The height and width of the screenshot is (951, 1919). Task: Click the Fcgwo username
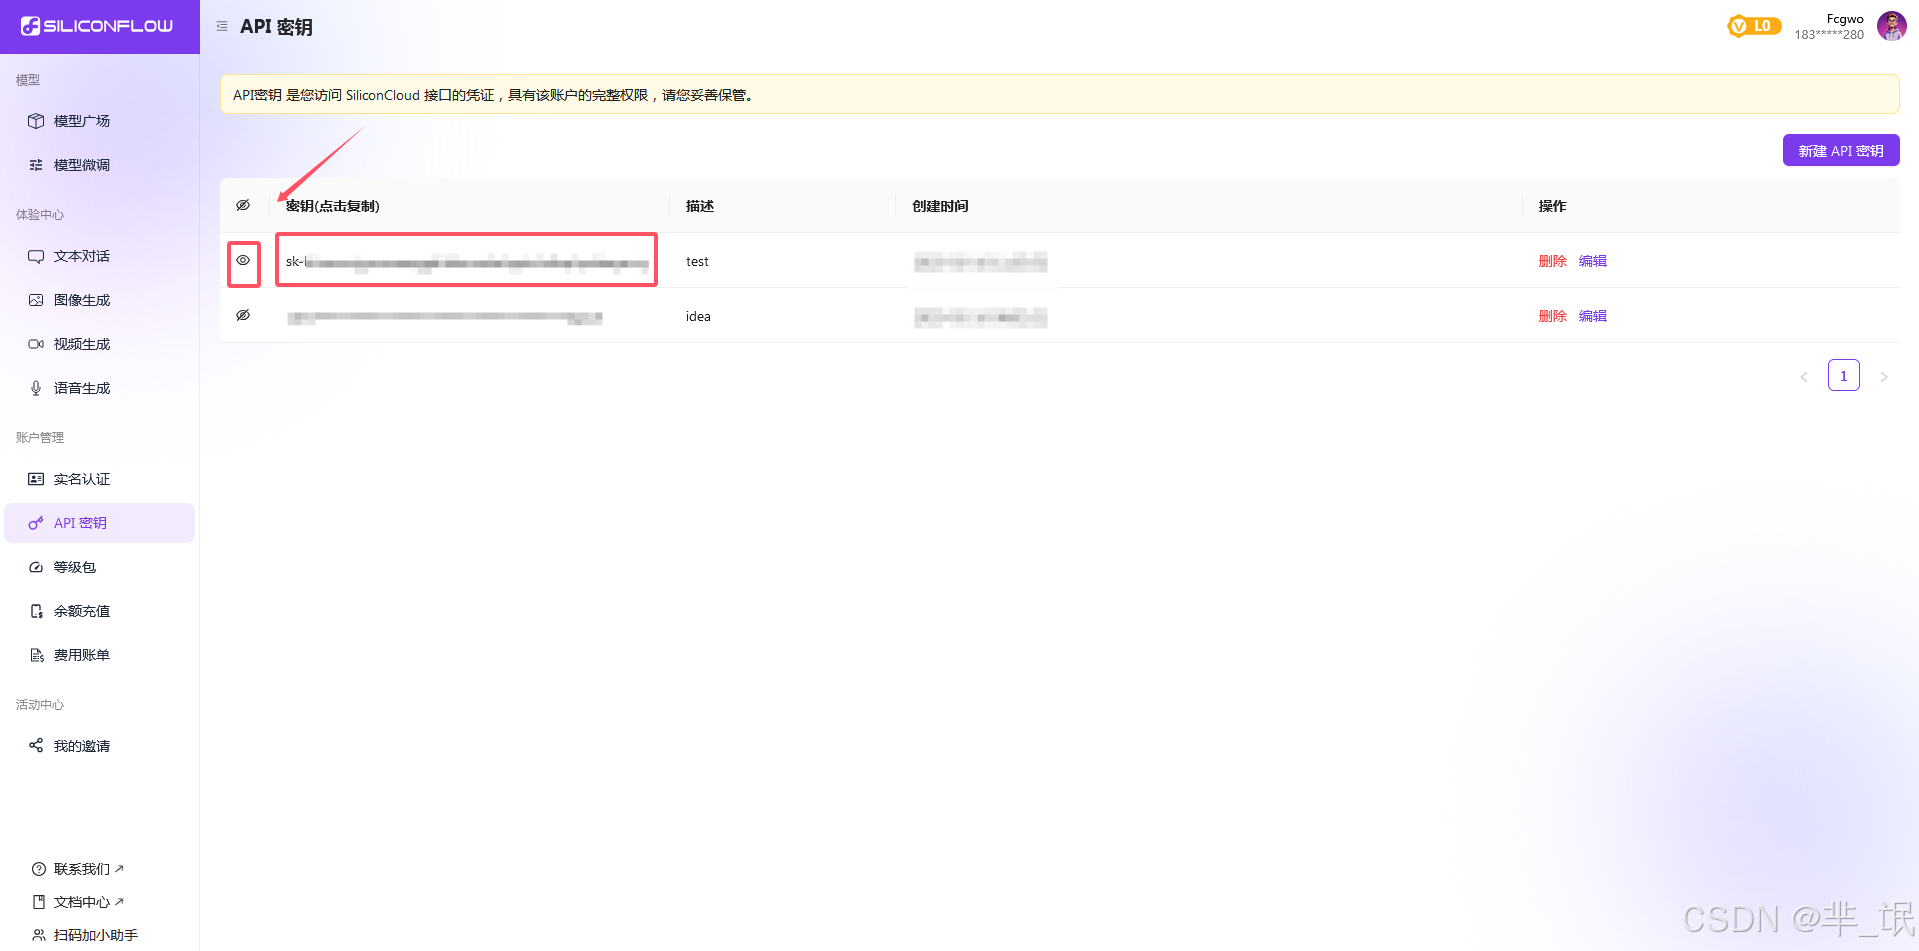click(1845, 19)
